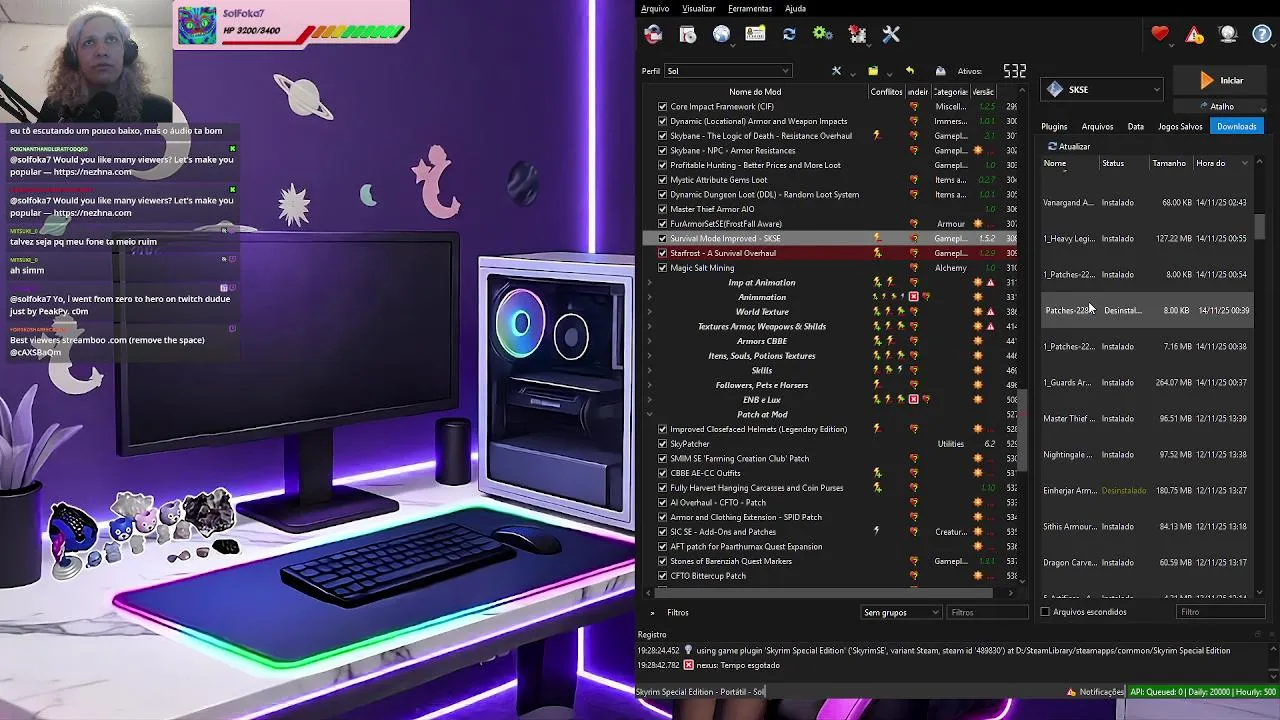
Task: Click the create backup icon beside Ativos
Action: (941, 71)
